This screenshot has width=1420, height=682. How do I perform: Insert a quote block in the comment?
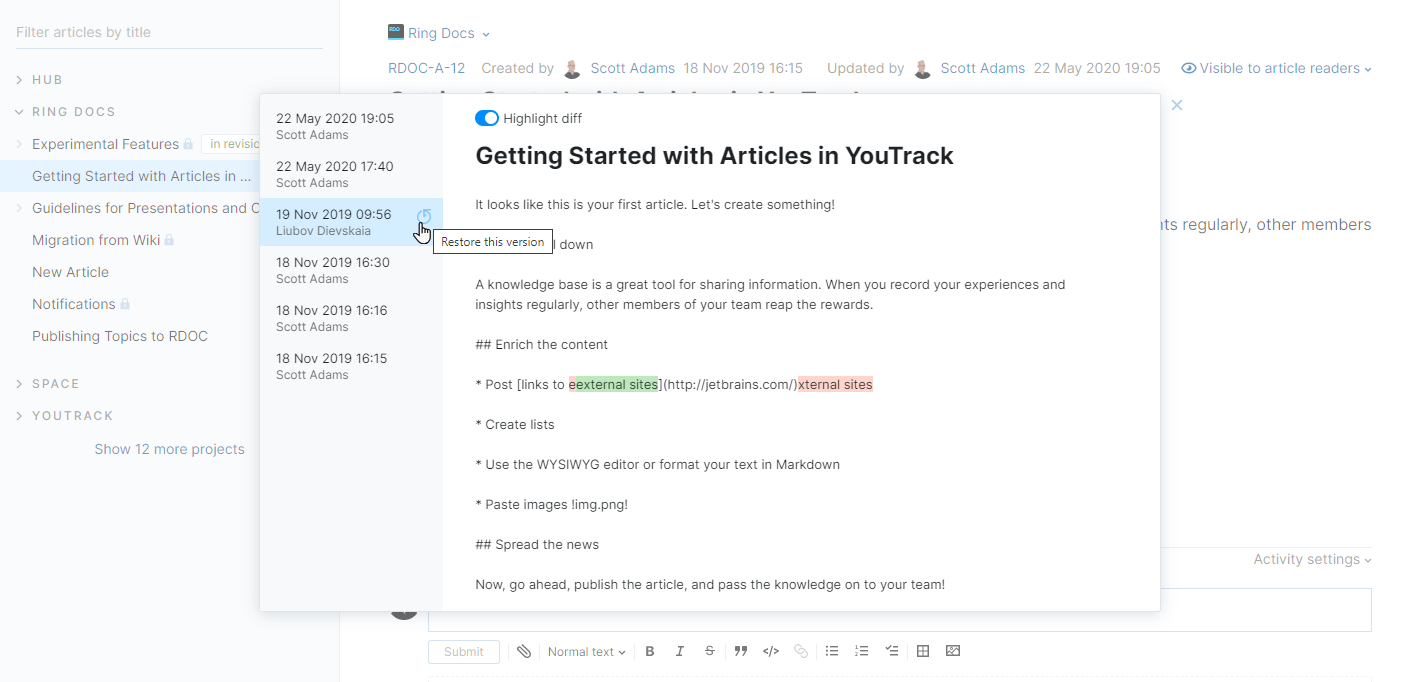pyautogui.click(x=741, y=651)
